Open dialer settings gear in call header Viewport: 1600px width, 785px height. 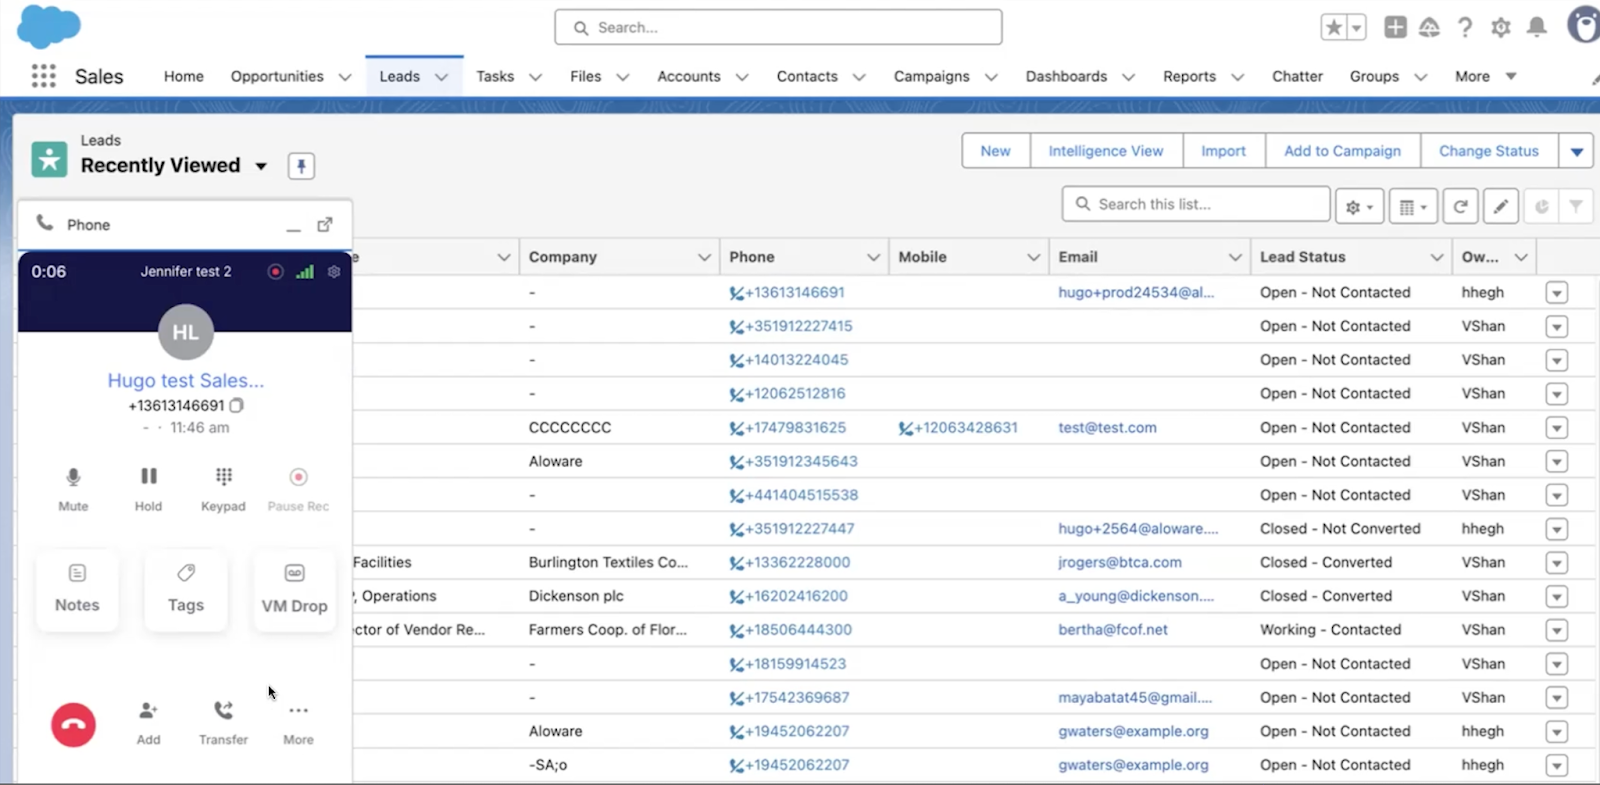(334, 271)
